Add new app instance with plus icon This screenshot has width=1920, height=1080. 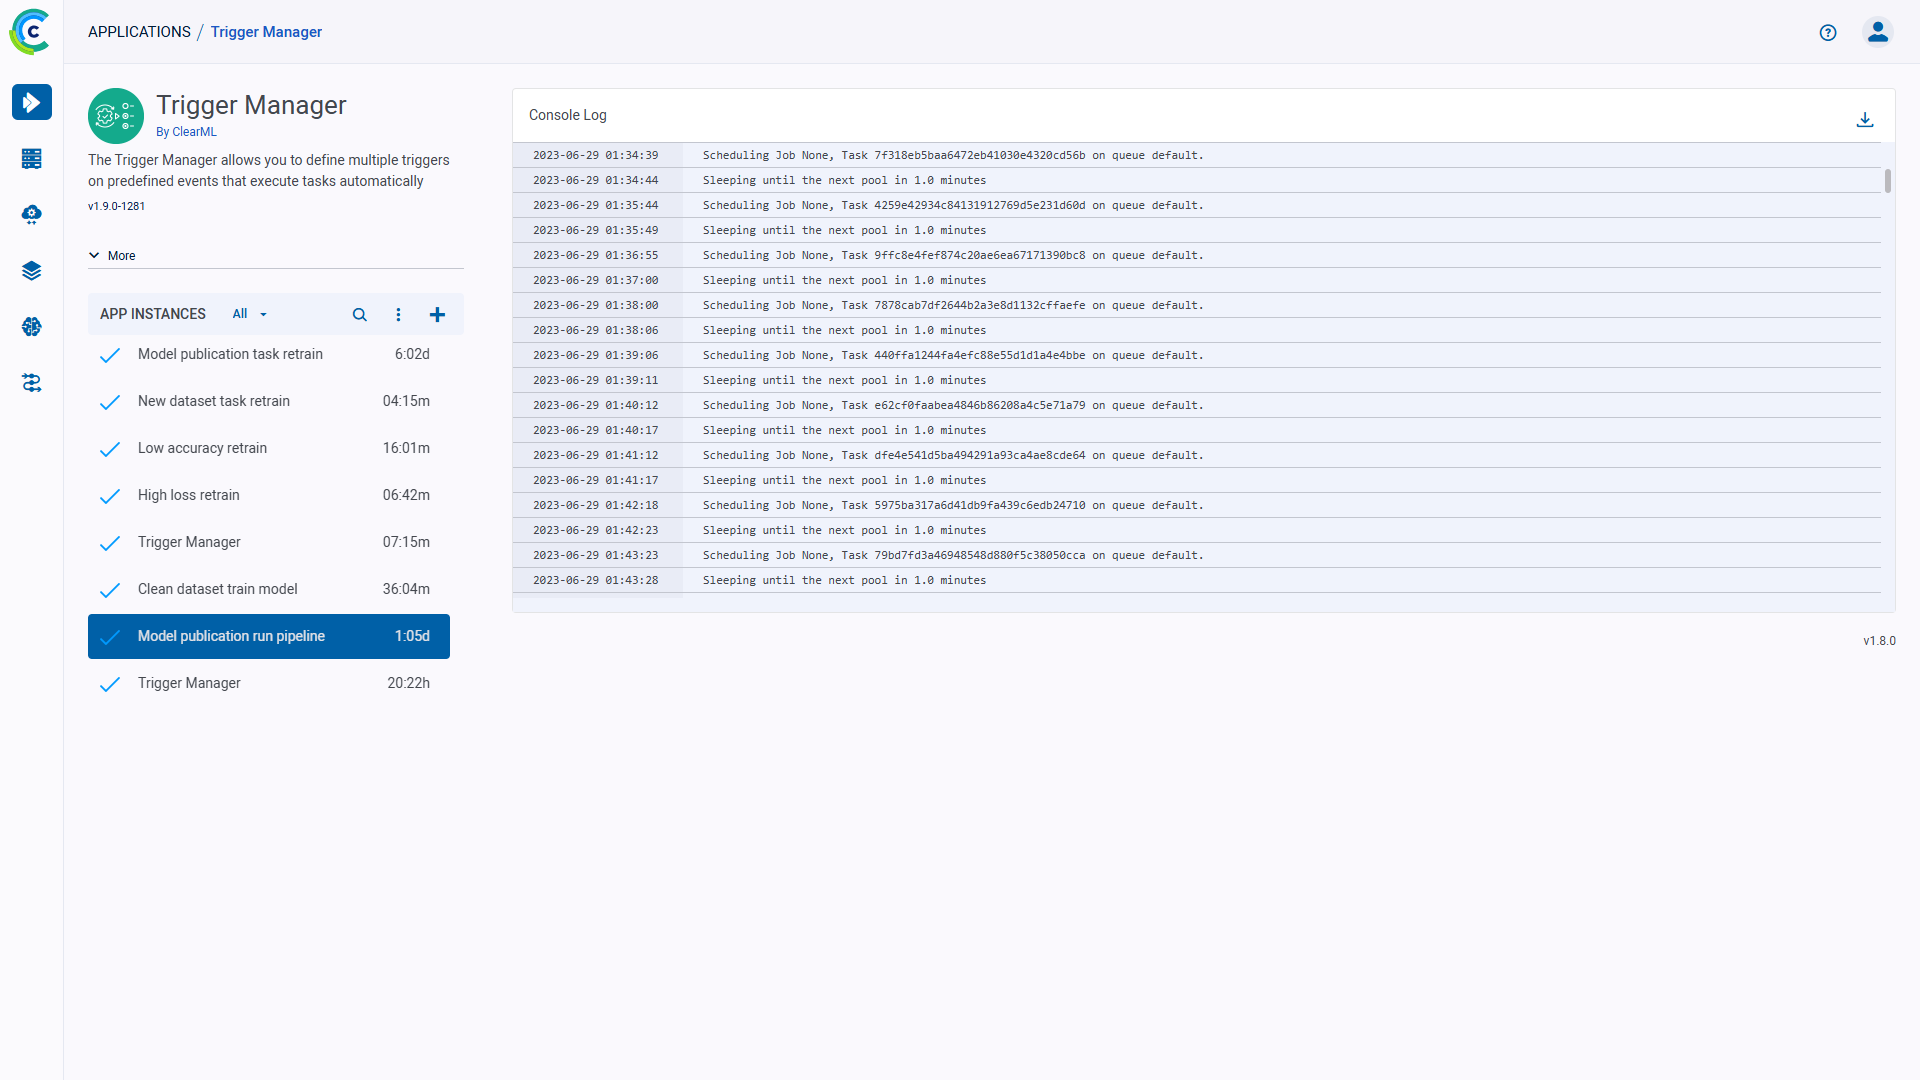[437, 315]
